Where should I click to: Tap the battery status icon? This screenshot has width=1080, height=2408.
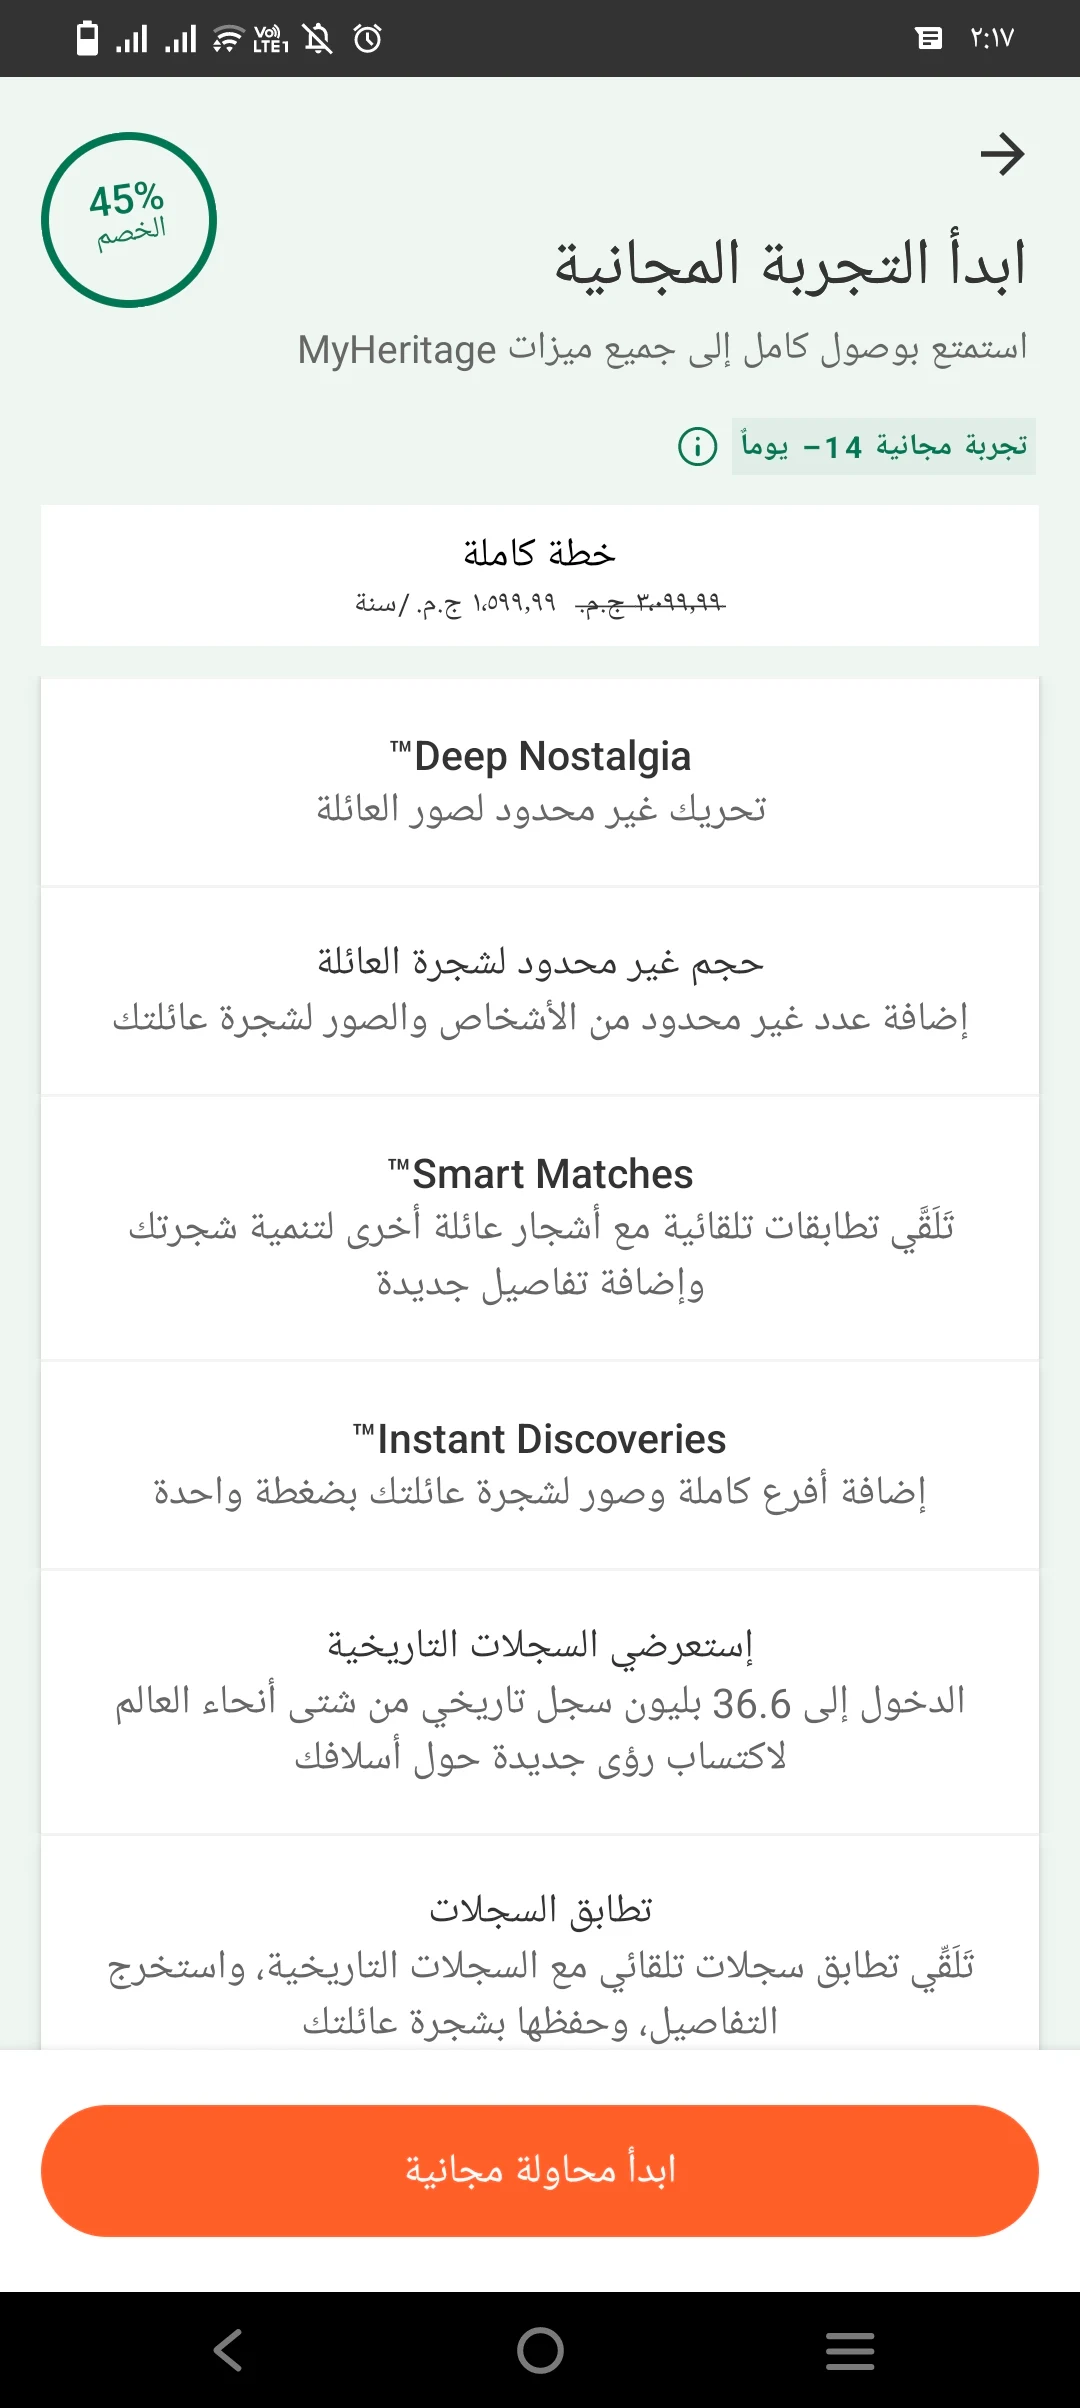(88, 39)
